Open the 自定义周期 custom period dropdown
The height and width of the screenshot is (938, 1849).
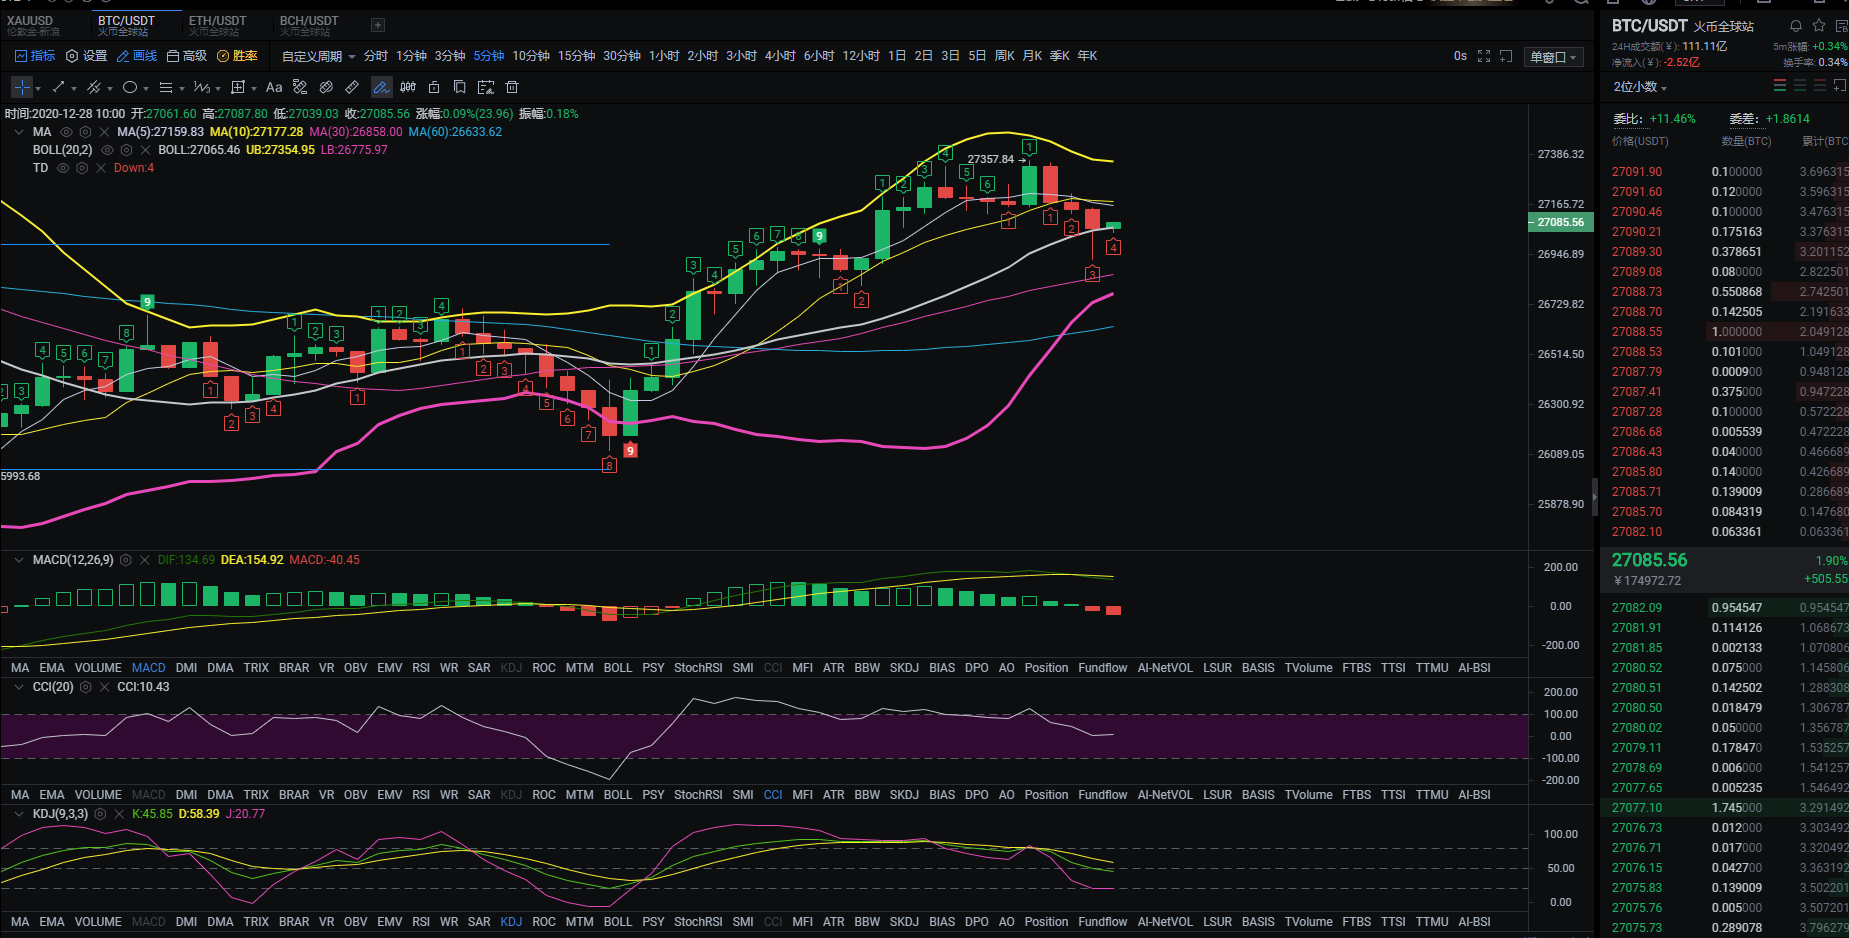318,57
